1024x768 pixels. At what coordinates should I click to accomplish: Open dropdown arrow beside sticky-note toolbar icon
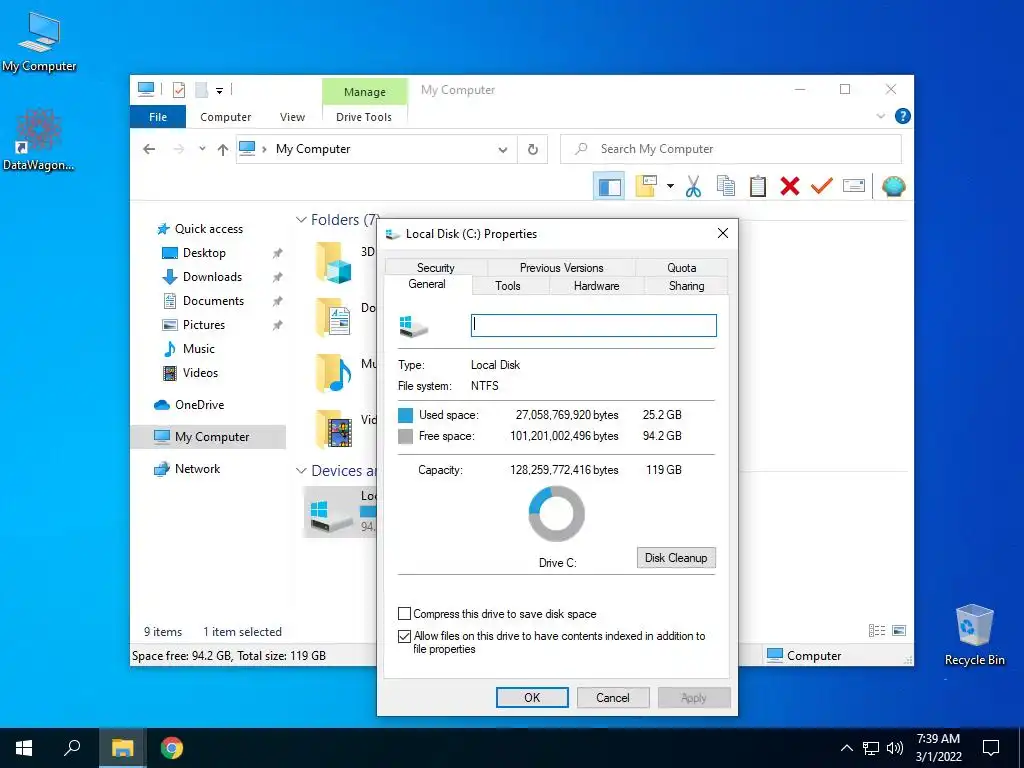pos(670,186)
